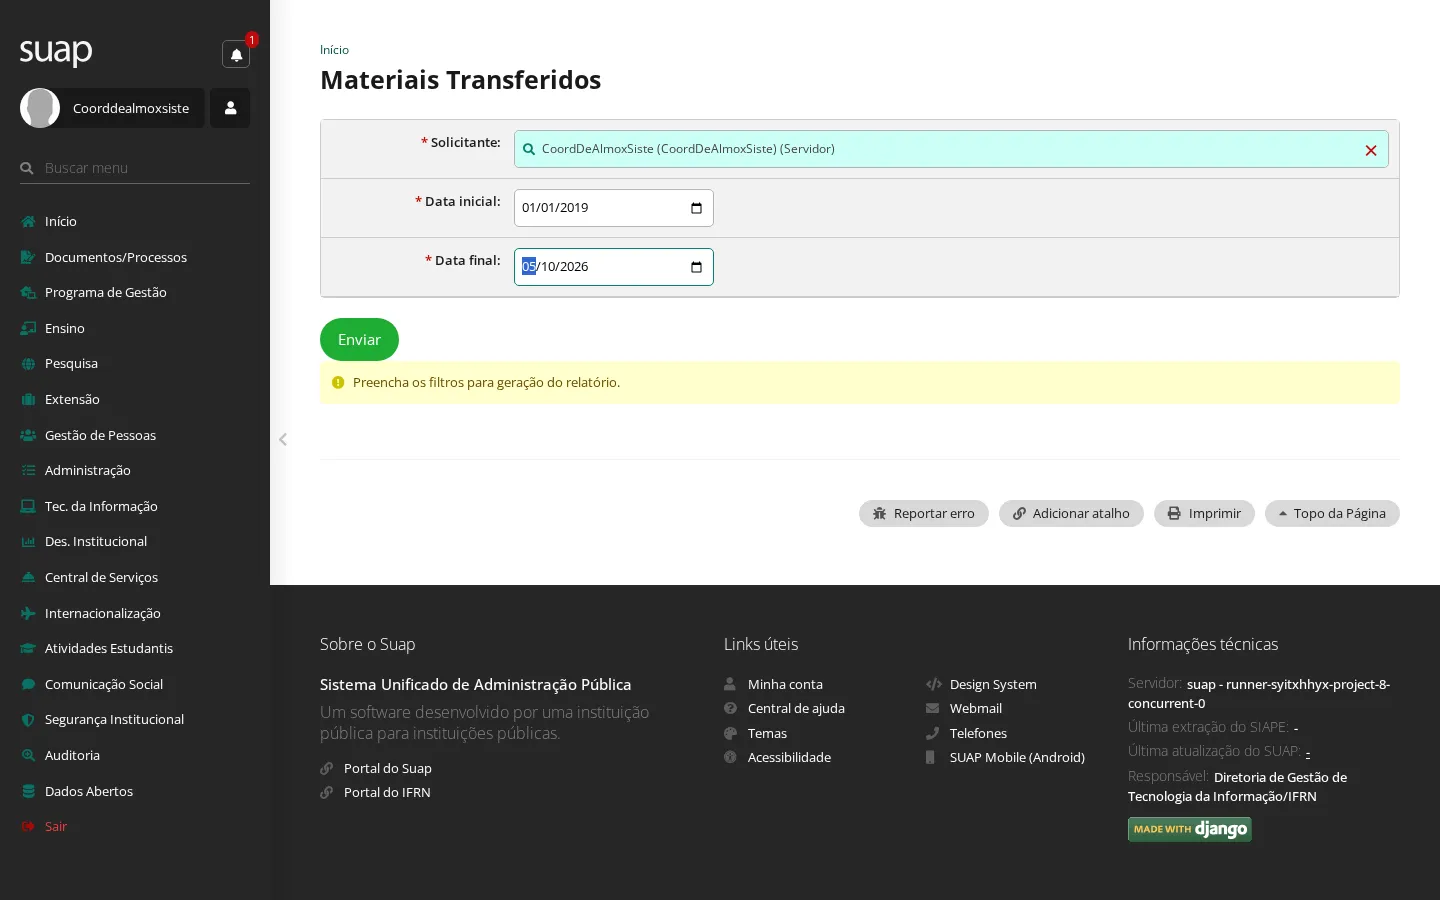Viewport: 1440px width, 900px height.
Task: Open Design System footer link
Action: (x=993, y=685)
